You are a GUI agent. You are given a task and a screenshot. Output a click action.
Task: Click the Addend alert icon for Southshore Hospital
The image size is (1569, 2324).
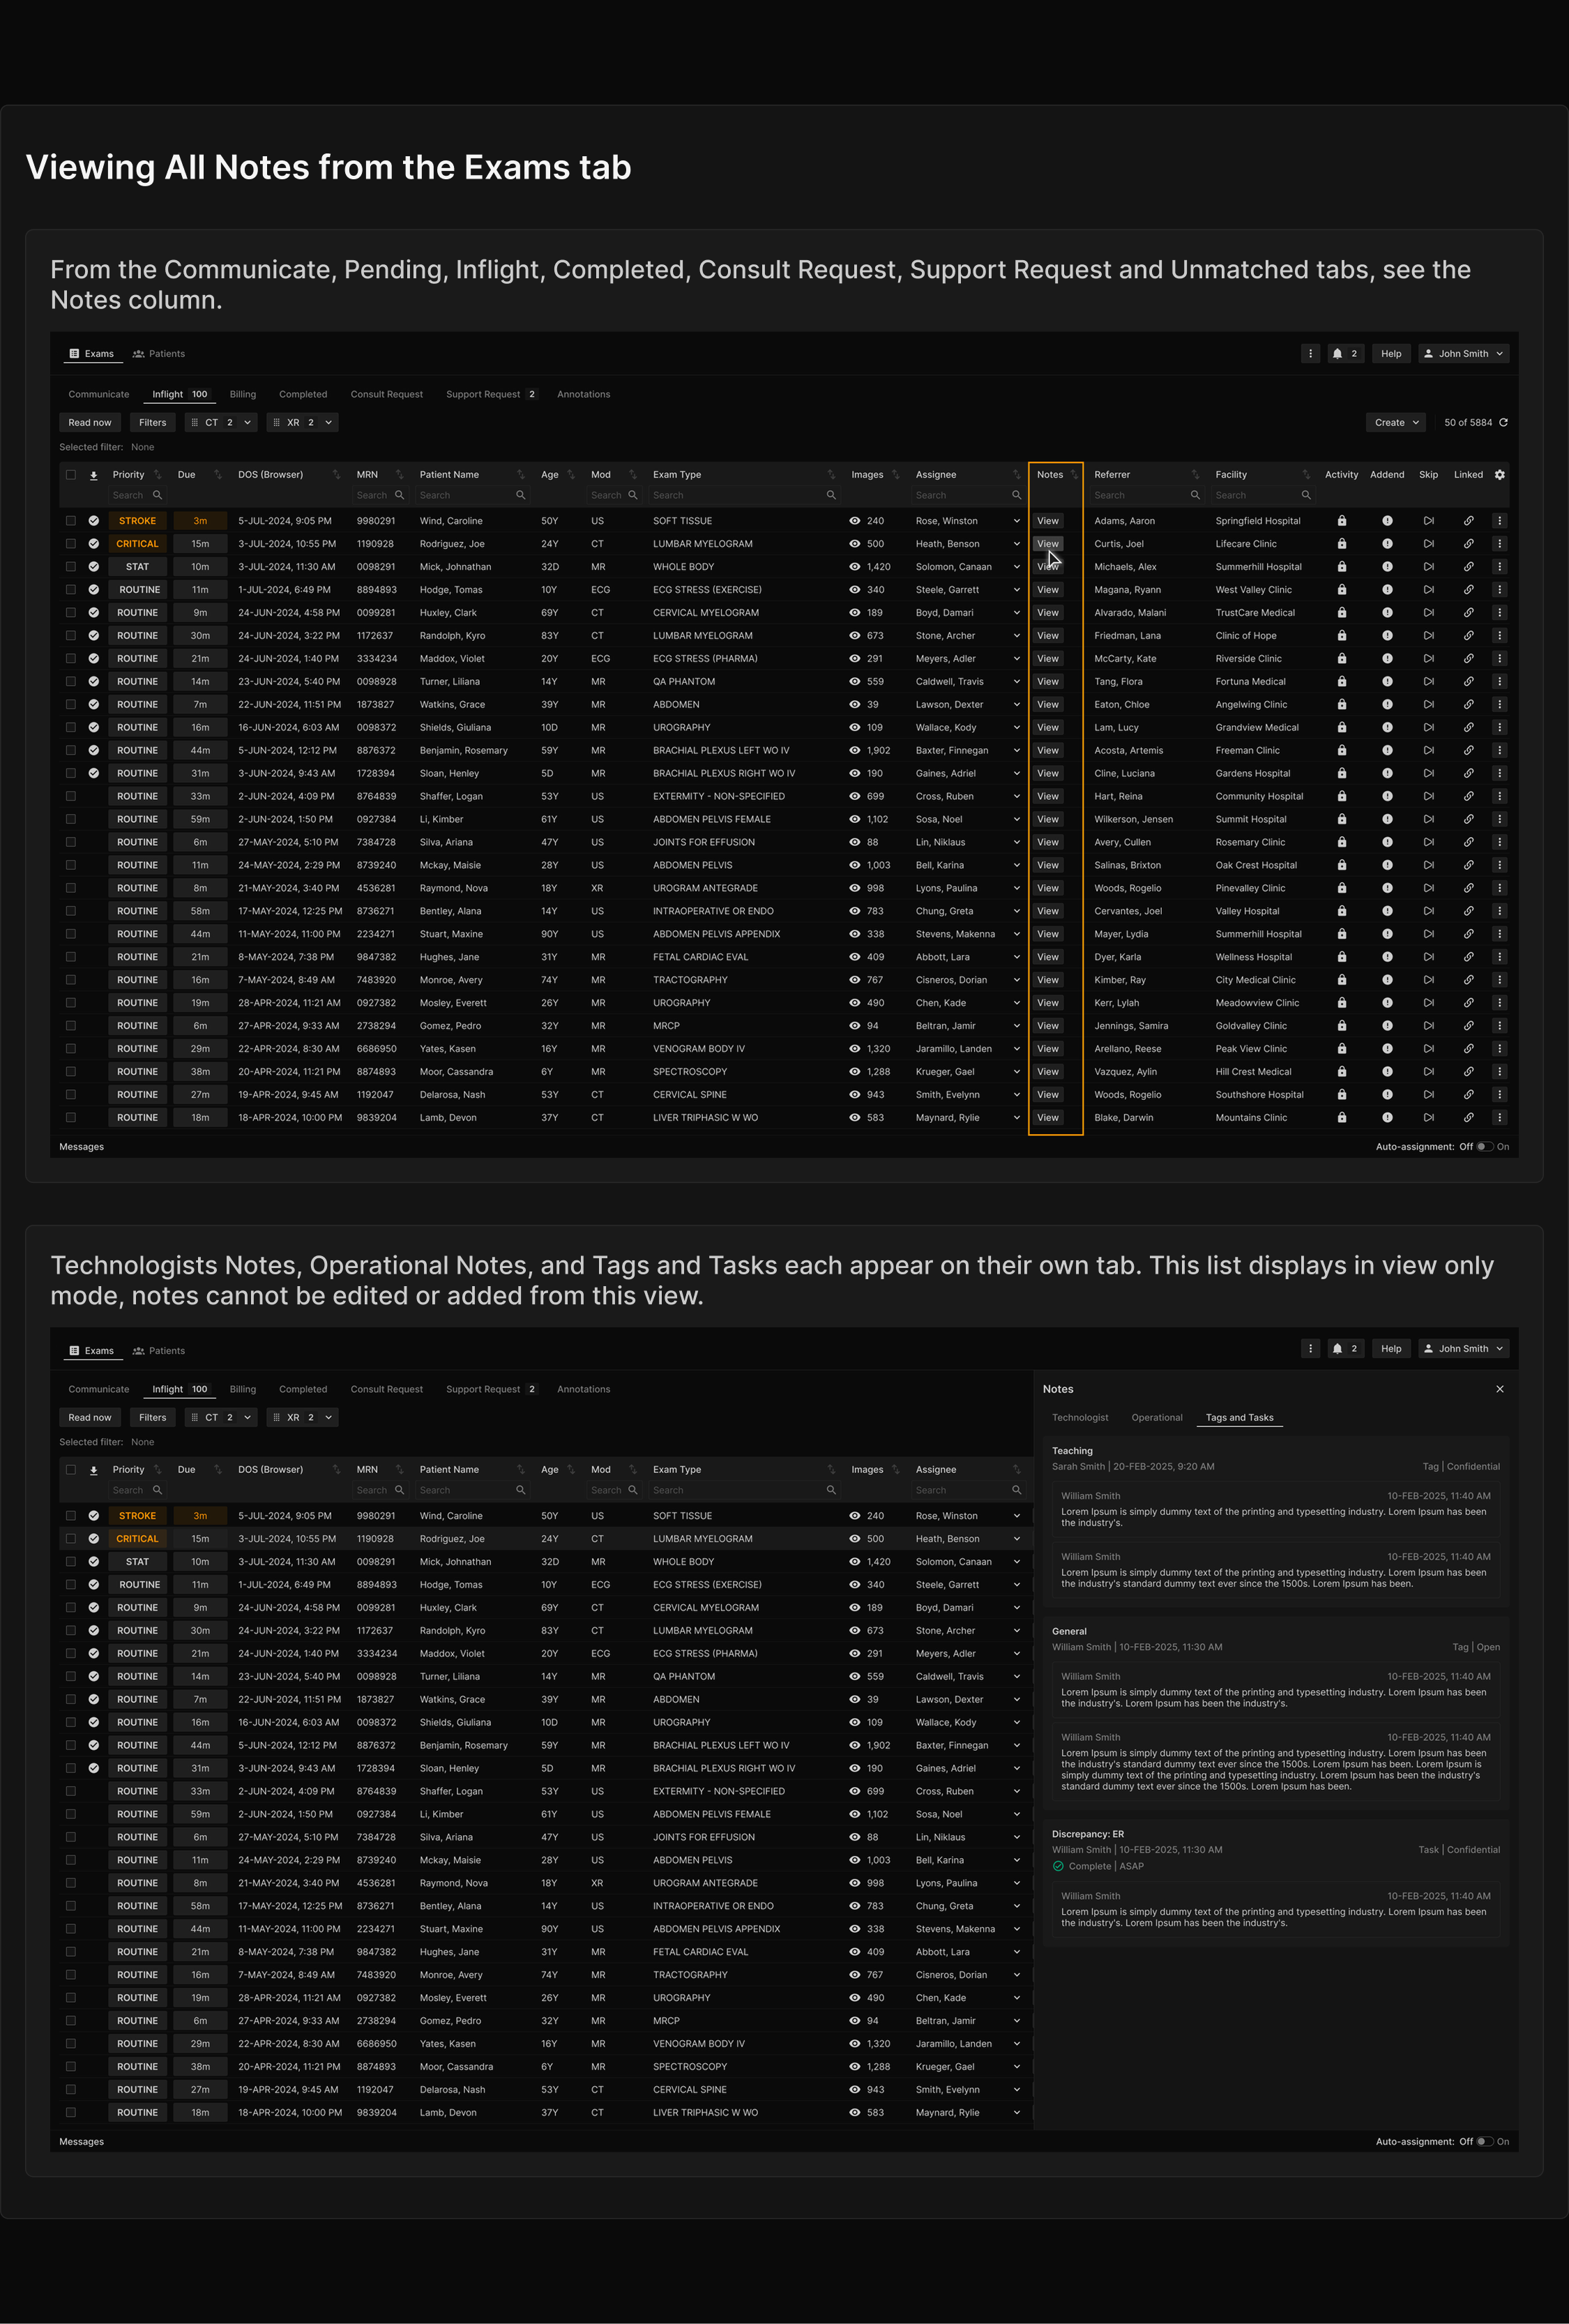[x=1387, y=1095]
